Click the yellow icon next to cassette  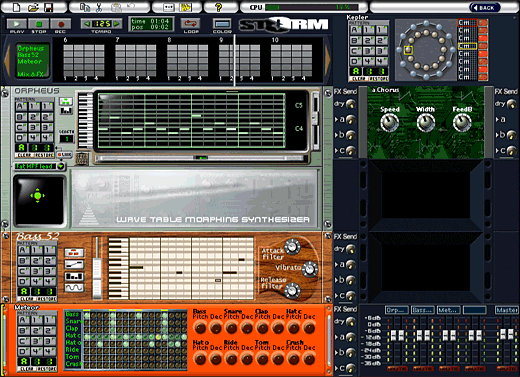[186, 7]
